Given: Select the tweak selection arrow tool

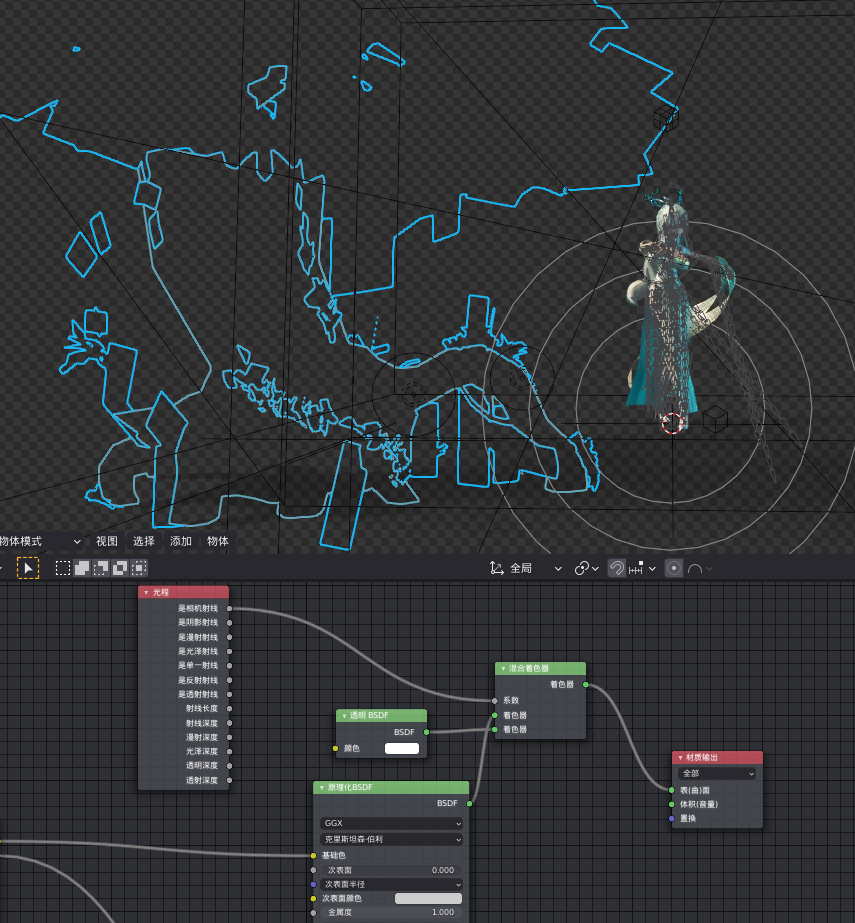Looking at the screenshot, I should pyautogui.click(x=28, y=568).
